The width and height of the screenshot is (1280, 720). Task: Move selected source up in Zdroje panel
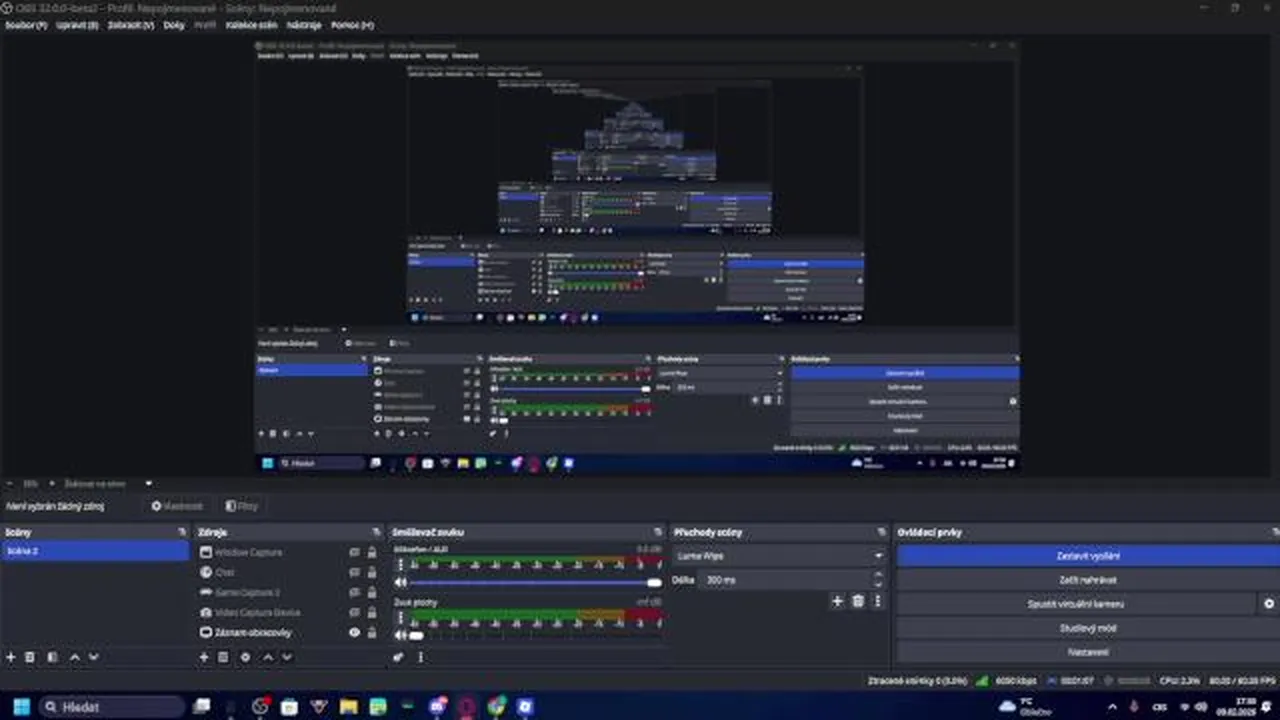point(267,657)
